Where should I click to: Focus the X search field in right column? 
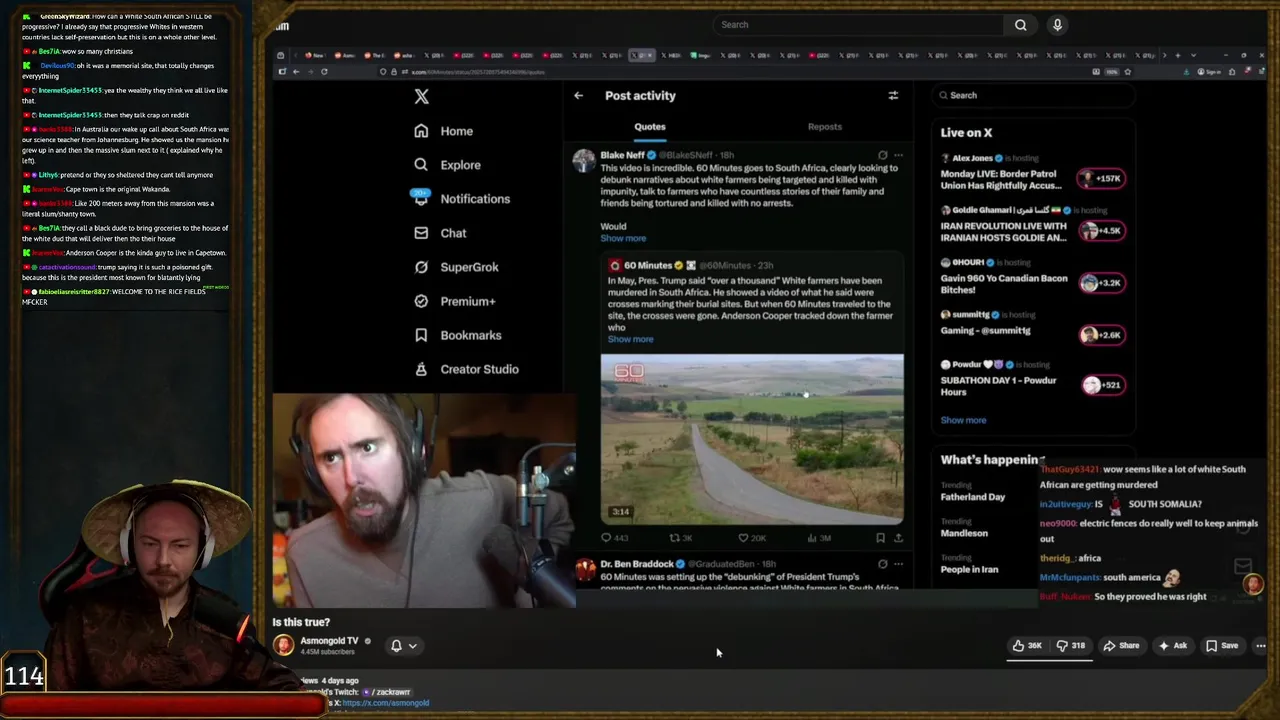pos(1033,96)
